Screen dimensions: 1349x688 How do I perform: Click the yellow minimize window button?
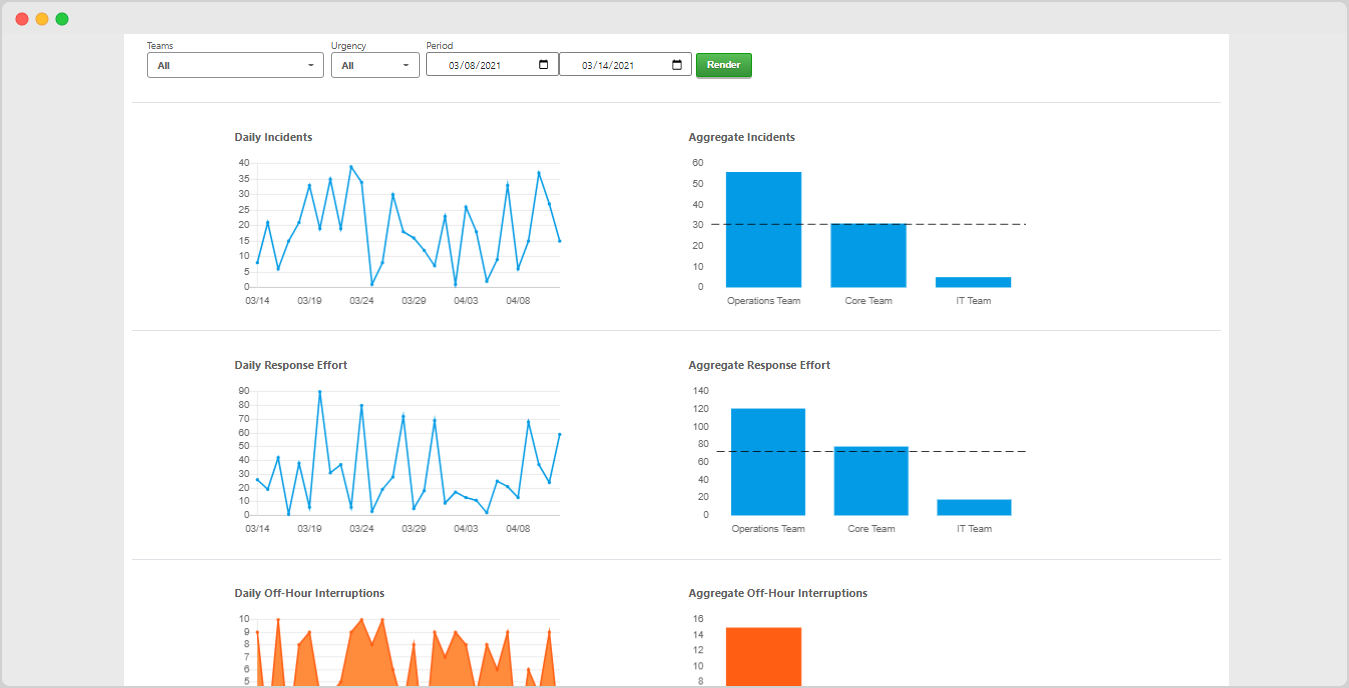[x=42, y=19]
